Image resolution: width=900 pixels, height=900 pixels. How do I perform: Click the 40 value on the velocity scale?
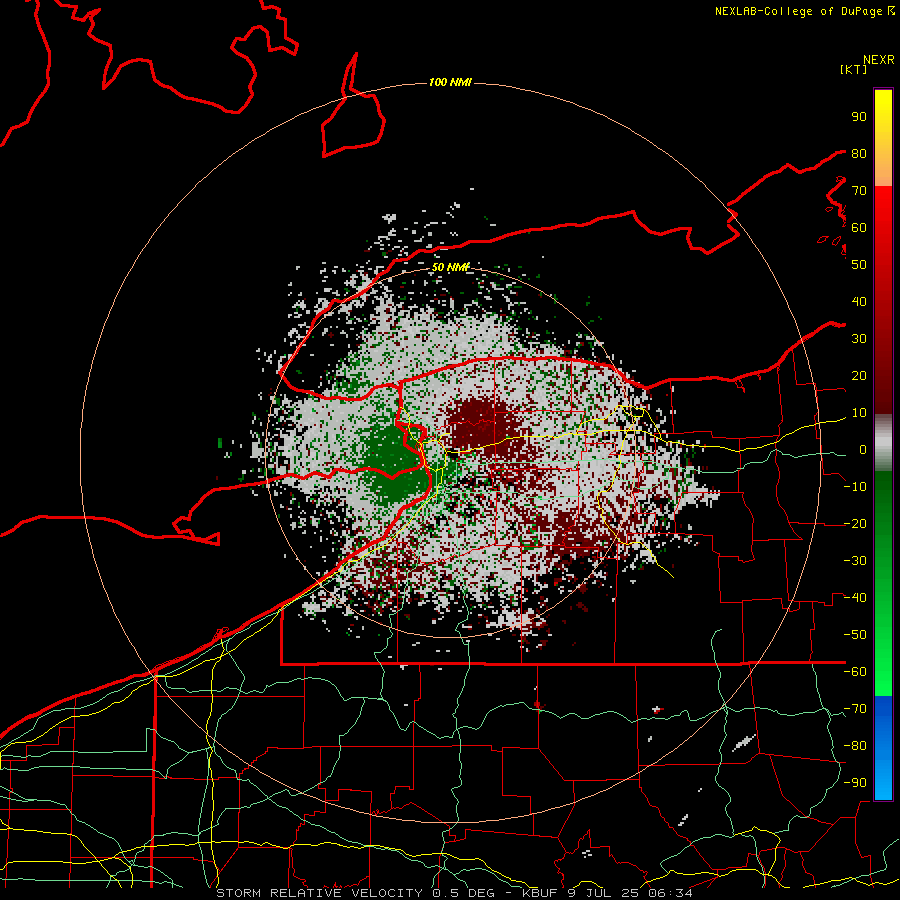pyautogui.click(x=859, y=301)
